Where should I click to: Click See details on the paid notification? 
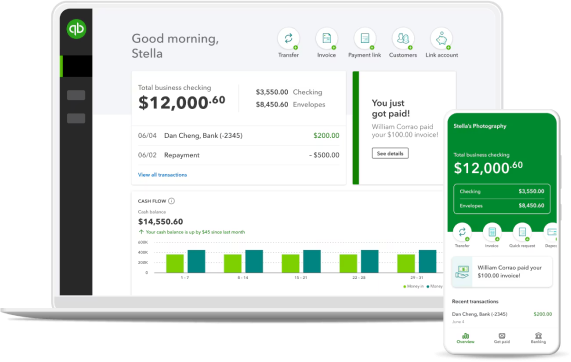[x=390, y=153]
